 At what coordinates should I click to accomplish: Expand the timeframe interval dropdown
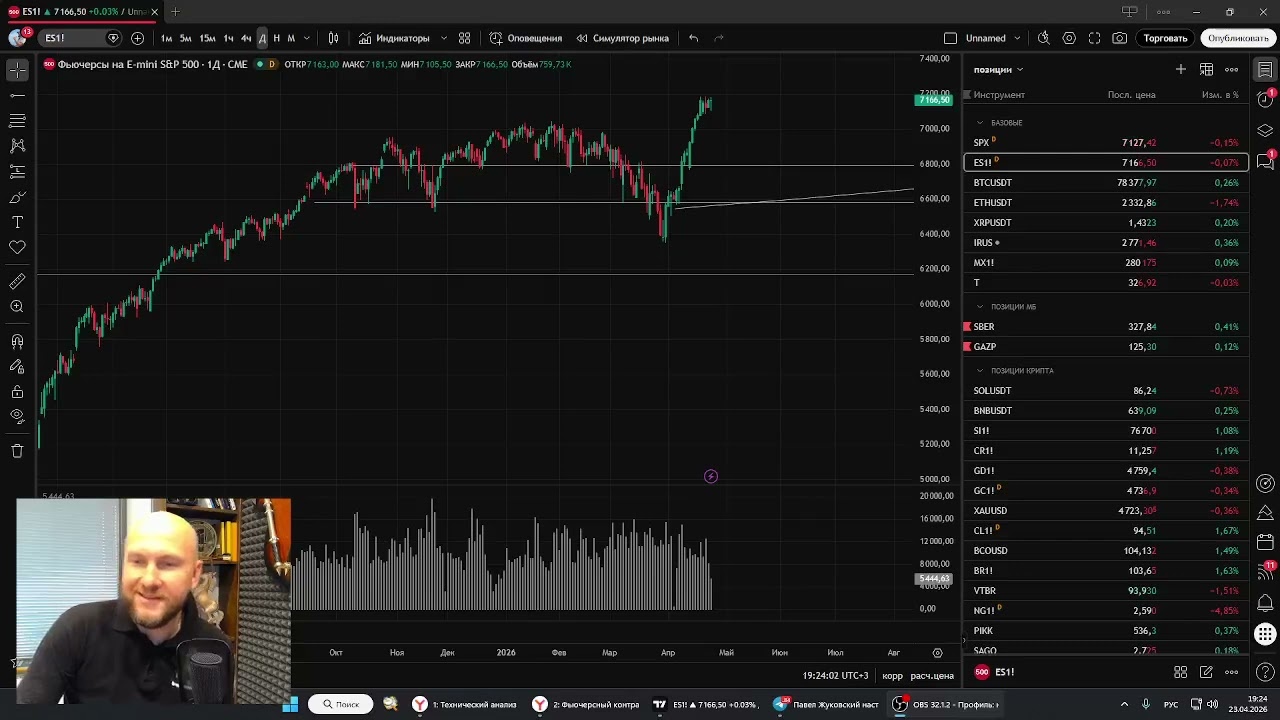click(306, 38)
